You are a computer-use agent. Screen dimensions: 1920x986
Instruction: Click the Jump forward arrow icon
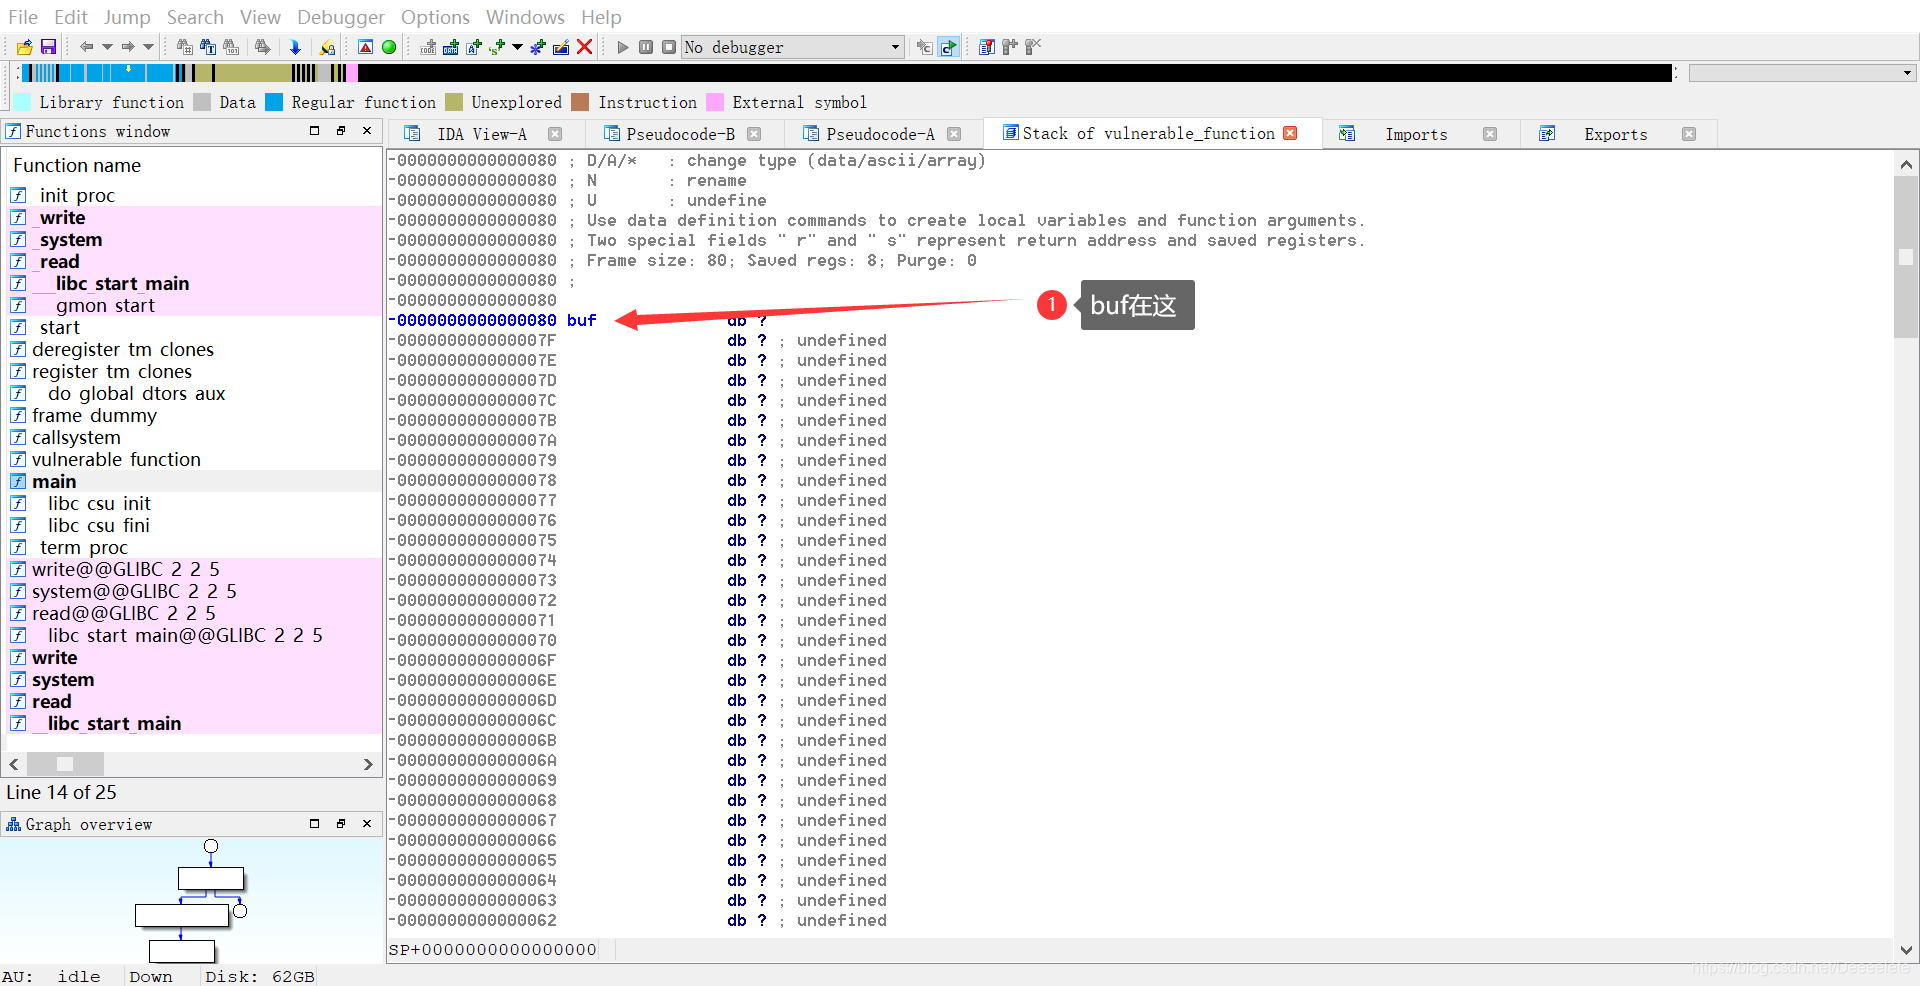coord(128,47)
